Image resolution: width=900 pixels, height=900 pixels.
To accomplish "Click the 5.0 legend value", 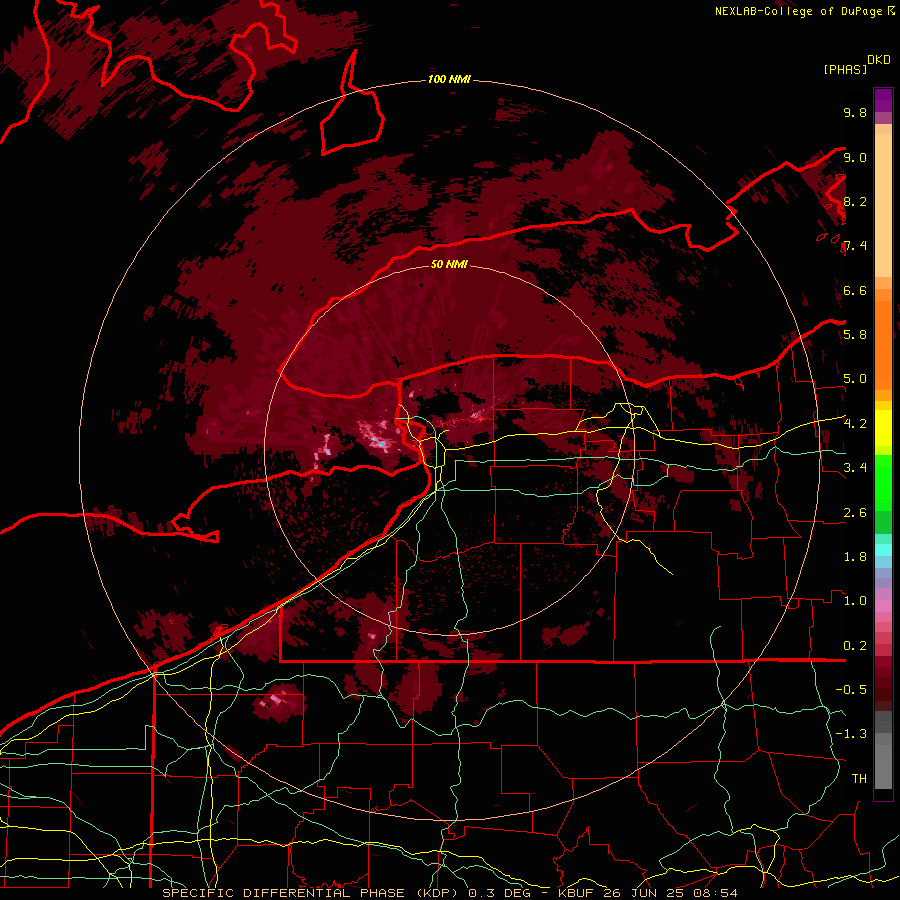I will point(855,379).
